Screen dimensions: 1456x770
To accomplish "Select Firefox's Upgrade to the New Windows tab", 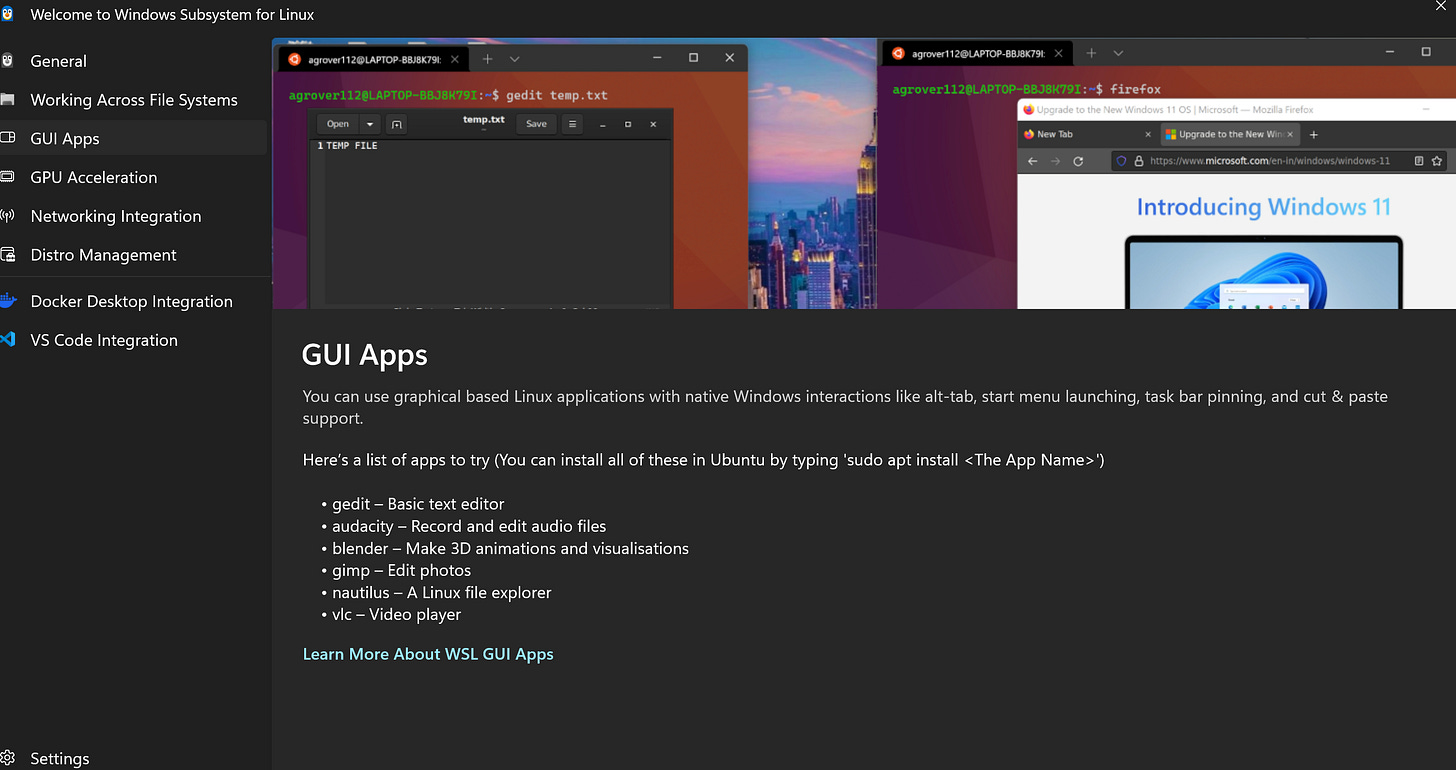I will [x=1228, y=134].
